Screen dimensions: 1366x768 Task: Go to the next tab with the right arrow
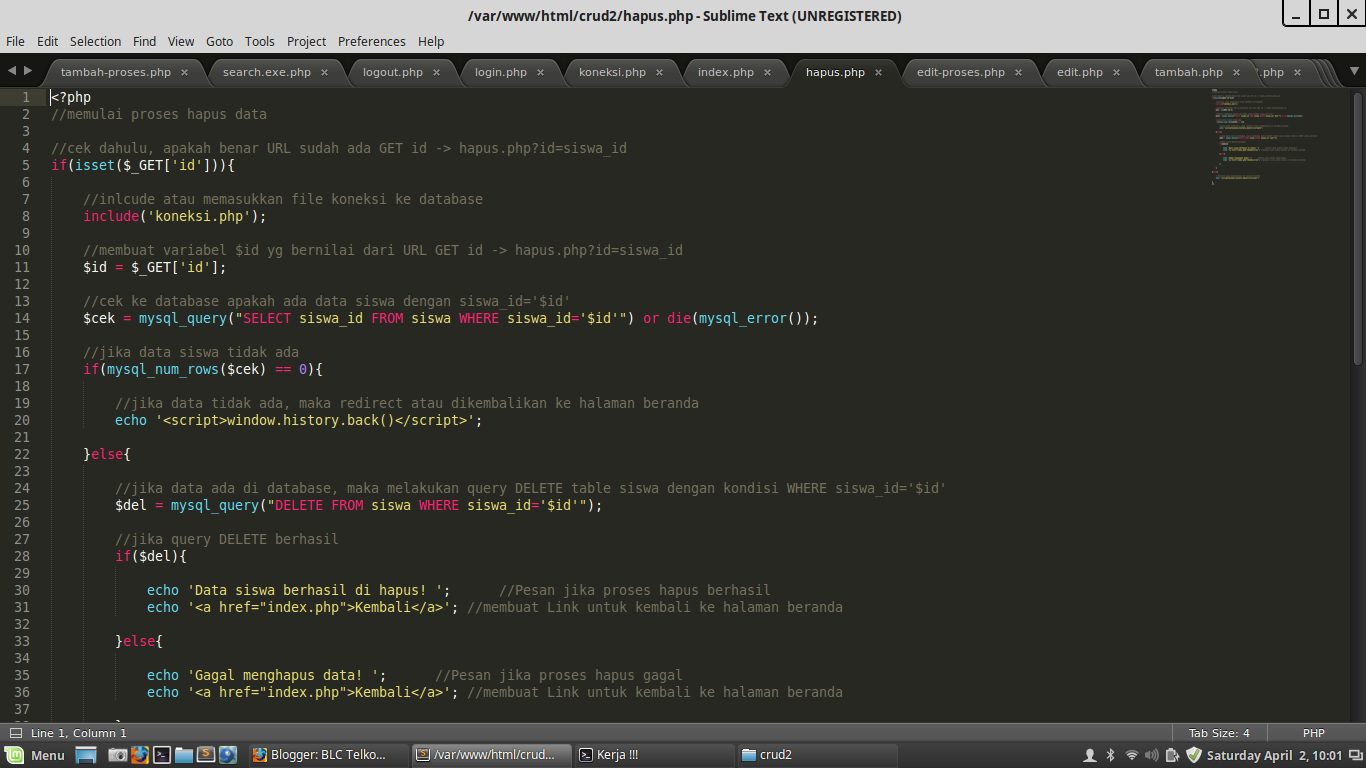(28, 72)
